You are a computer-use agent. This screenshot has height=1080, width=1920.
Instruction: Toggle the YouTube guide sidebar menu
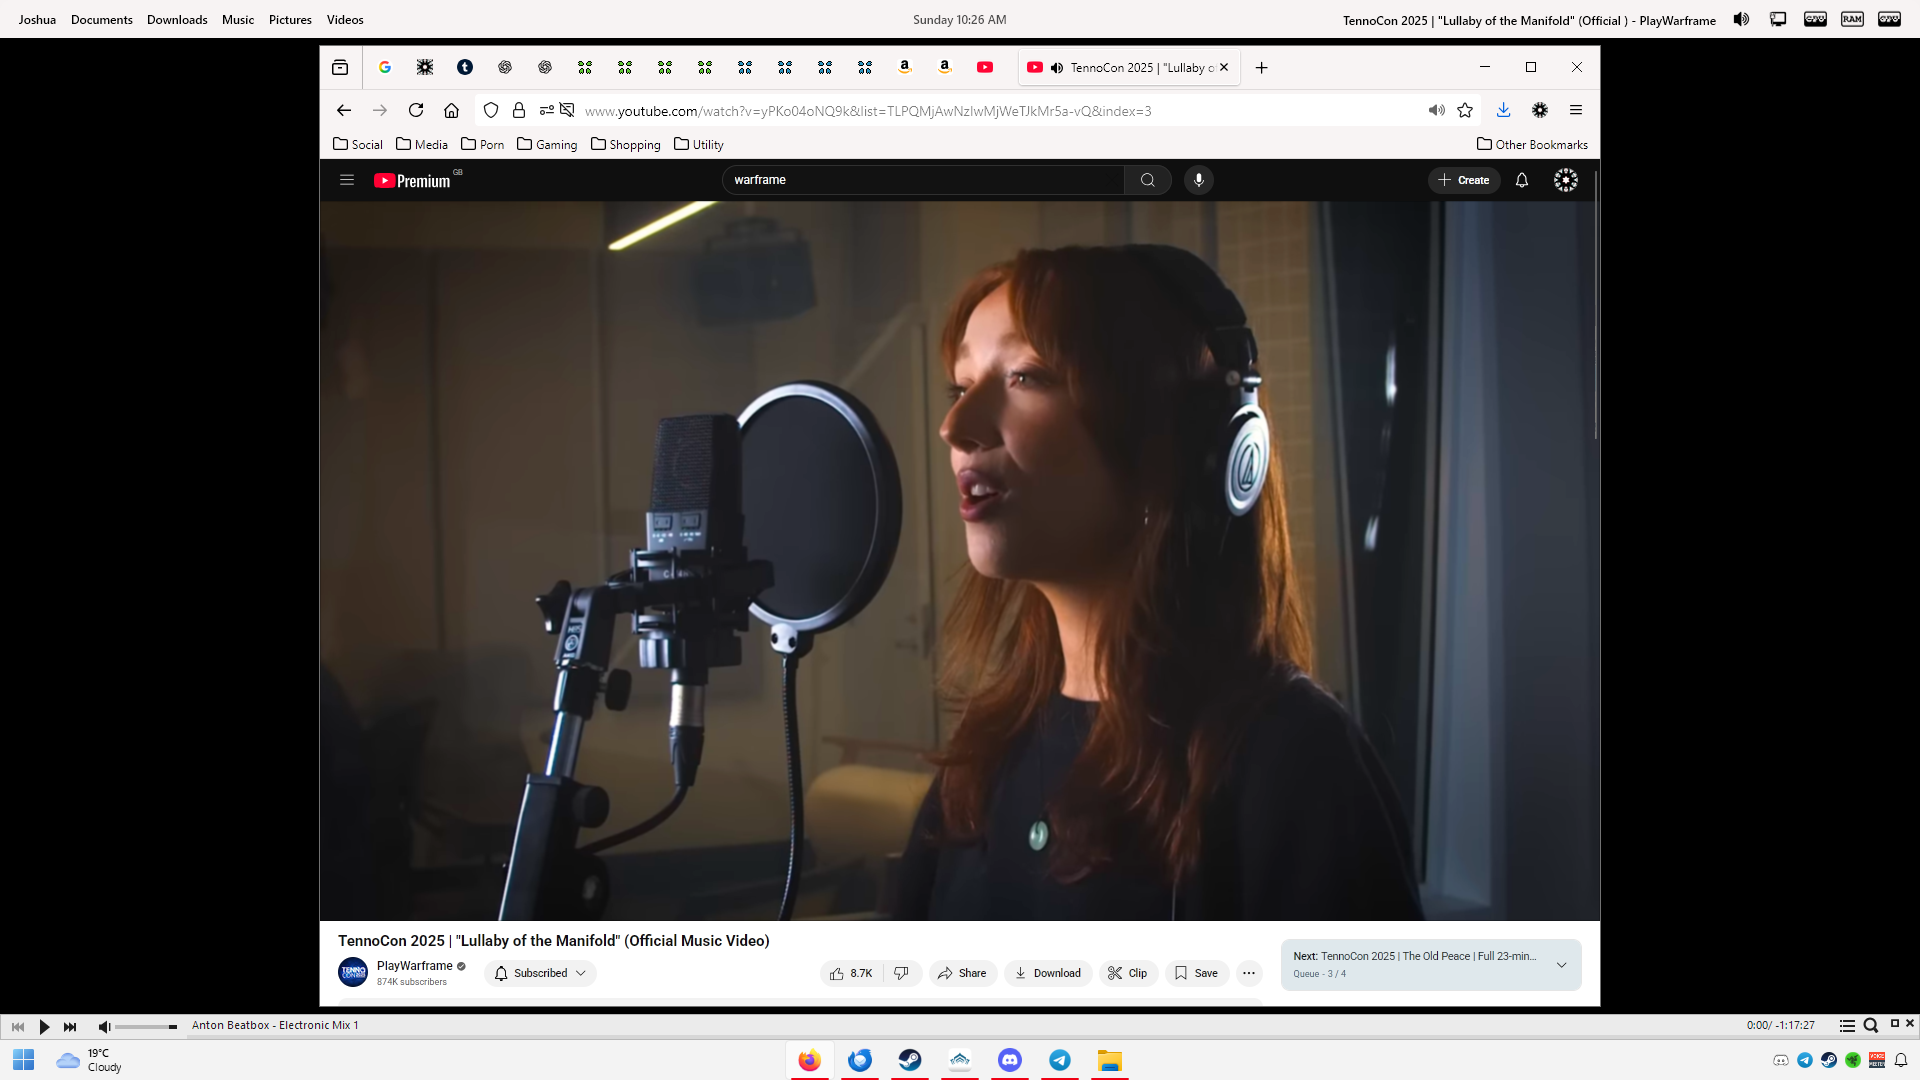point(347,180)
